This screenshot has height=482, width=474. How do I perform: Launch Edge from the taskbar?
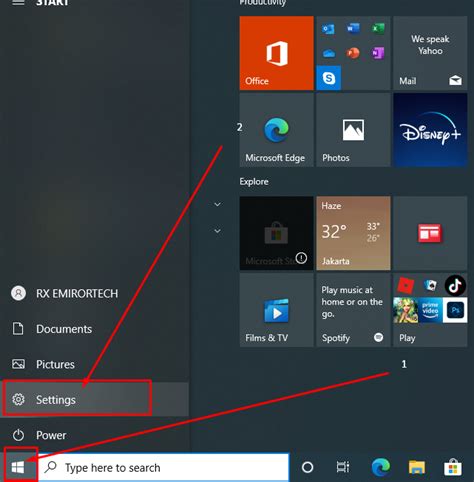point(381,467)
